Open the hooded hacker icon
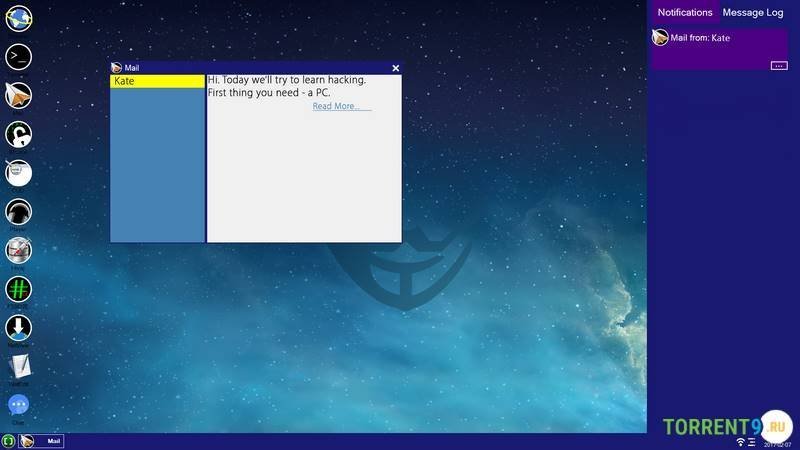The image size is (800, 450). 19,211
